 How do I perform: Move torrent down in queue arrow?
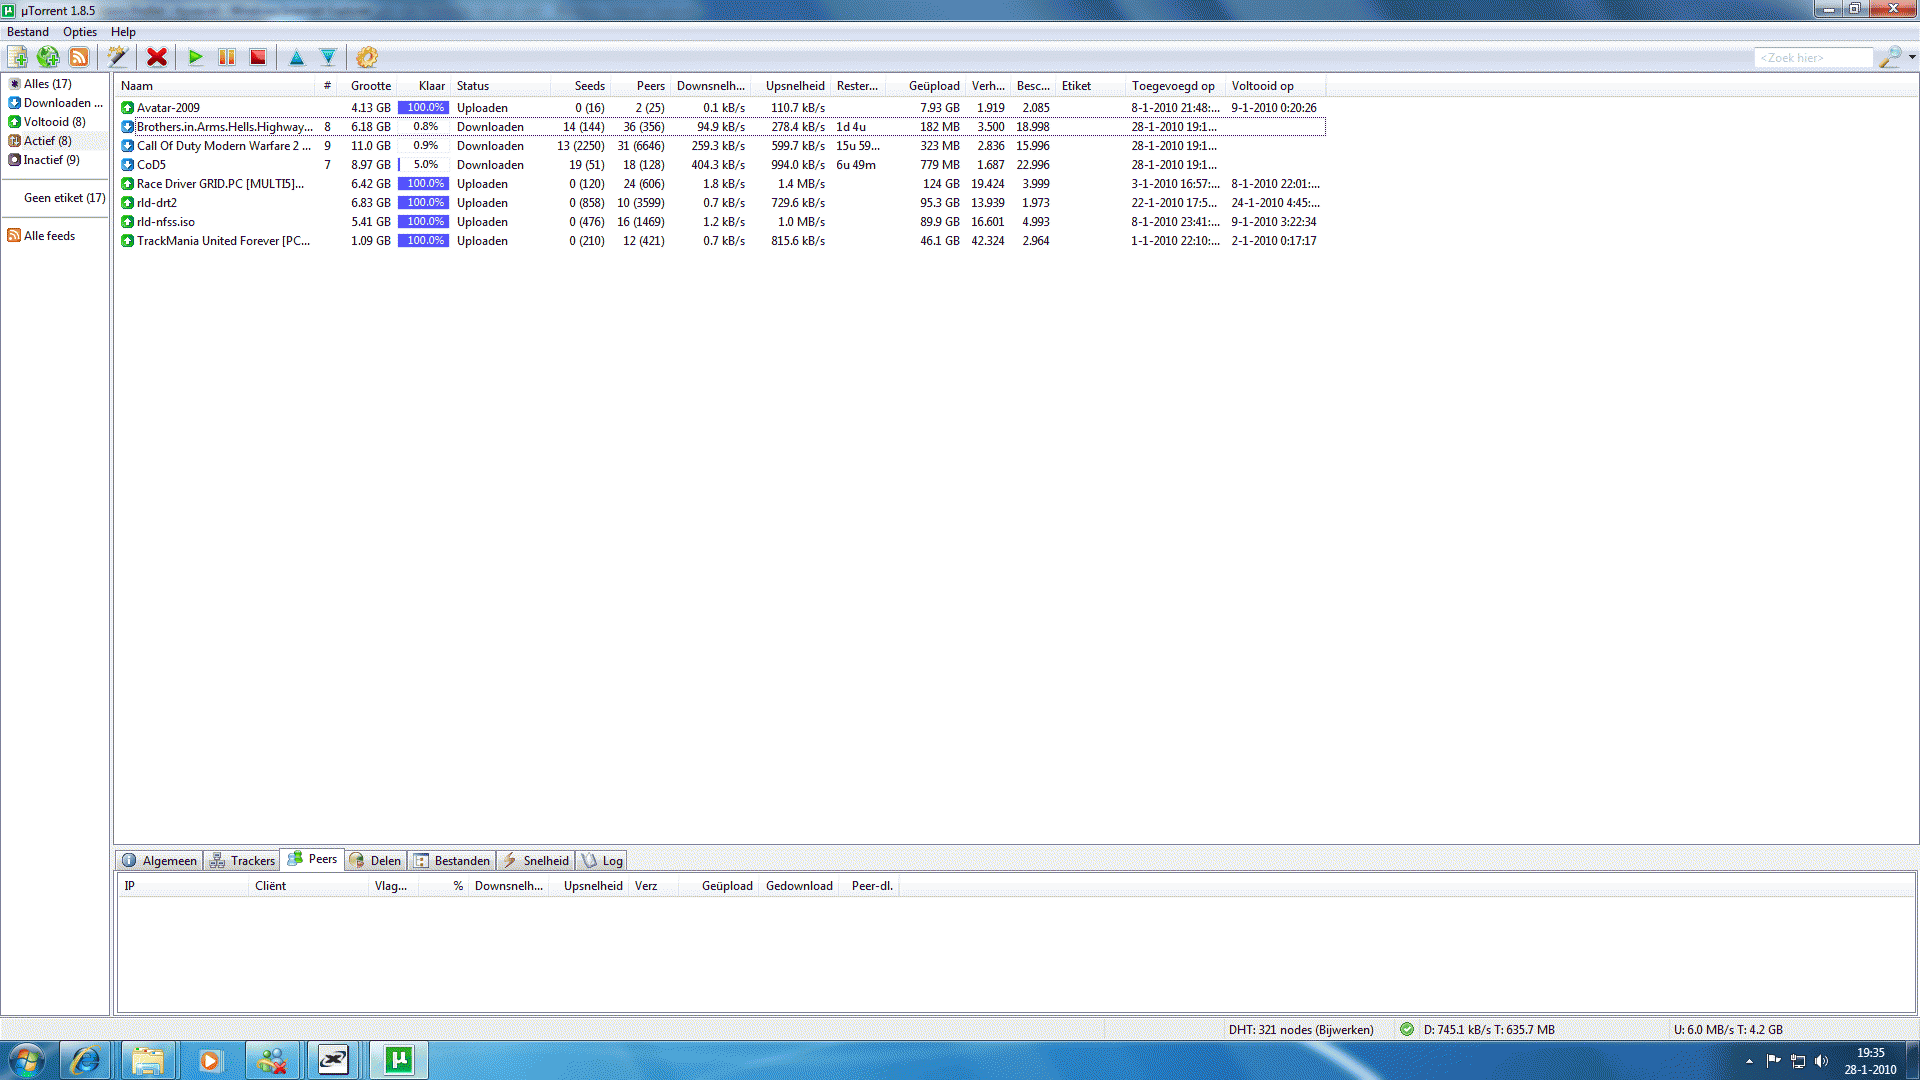coord(328,57)
